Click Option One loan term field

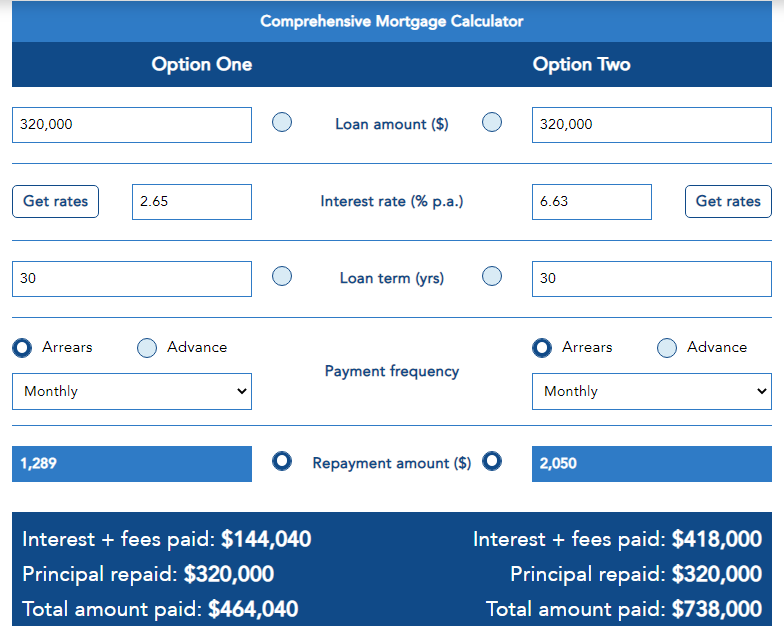point(132,279)
